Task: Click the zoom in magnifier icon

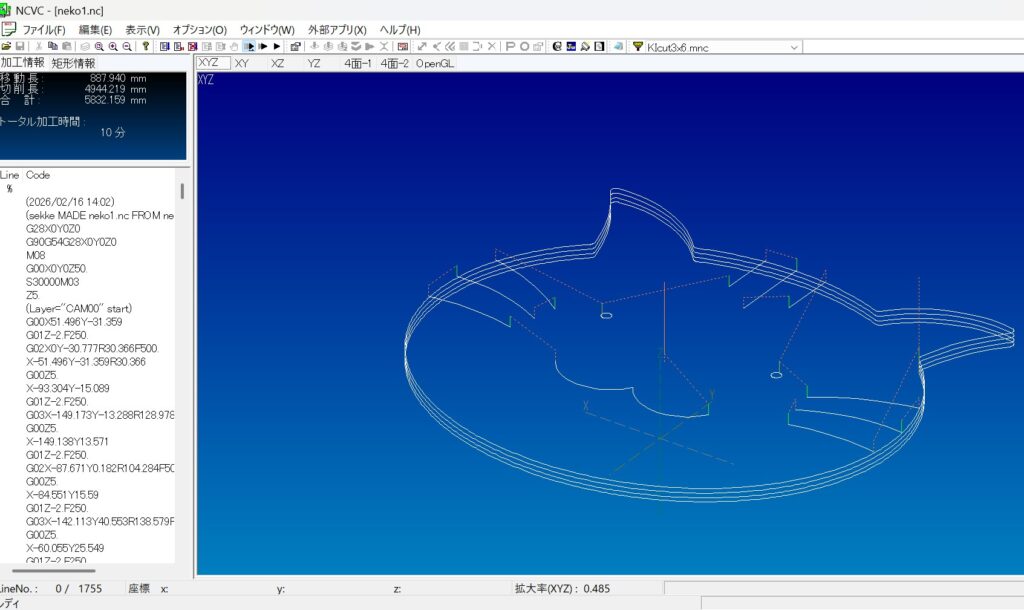Action: [113, 46]
